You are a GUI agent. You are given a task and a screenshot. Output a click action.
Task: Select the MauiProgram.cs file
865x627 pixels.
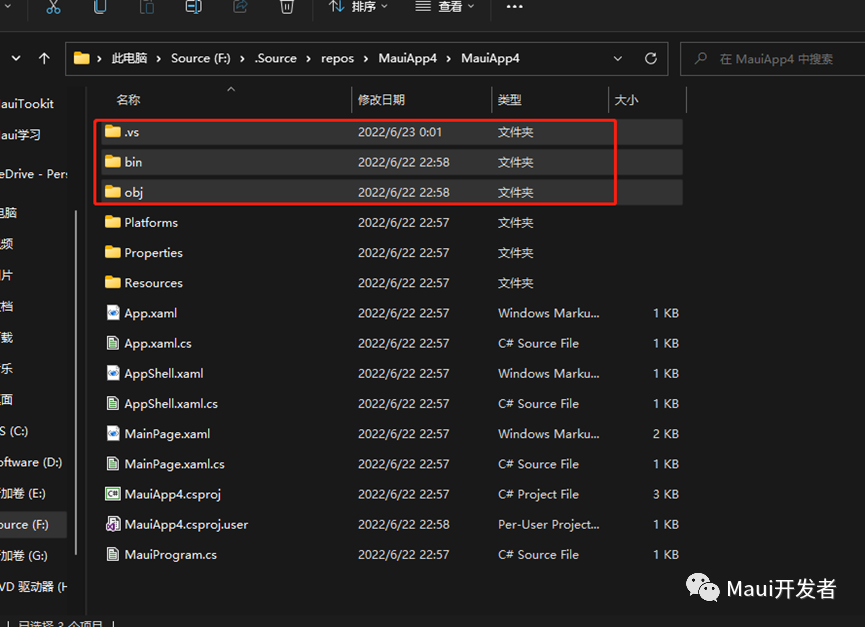point(170,555)
